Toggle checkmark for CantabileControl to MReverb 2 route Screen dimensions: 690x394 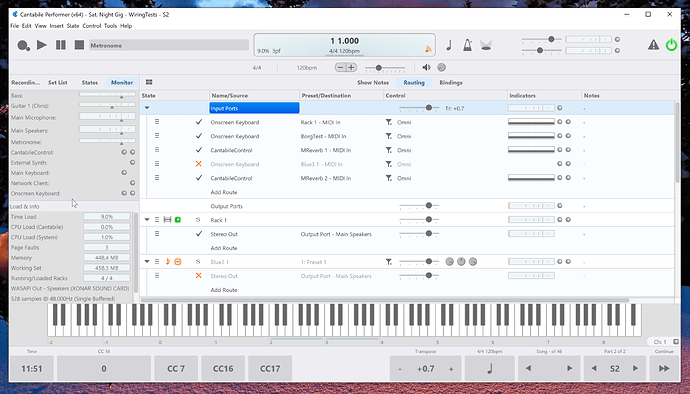click(199, 178)
